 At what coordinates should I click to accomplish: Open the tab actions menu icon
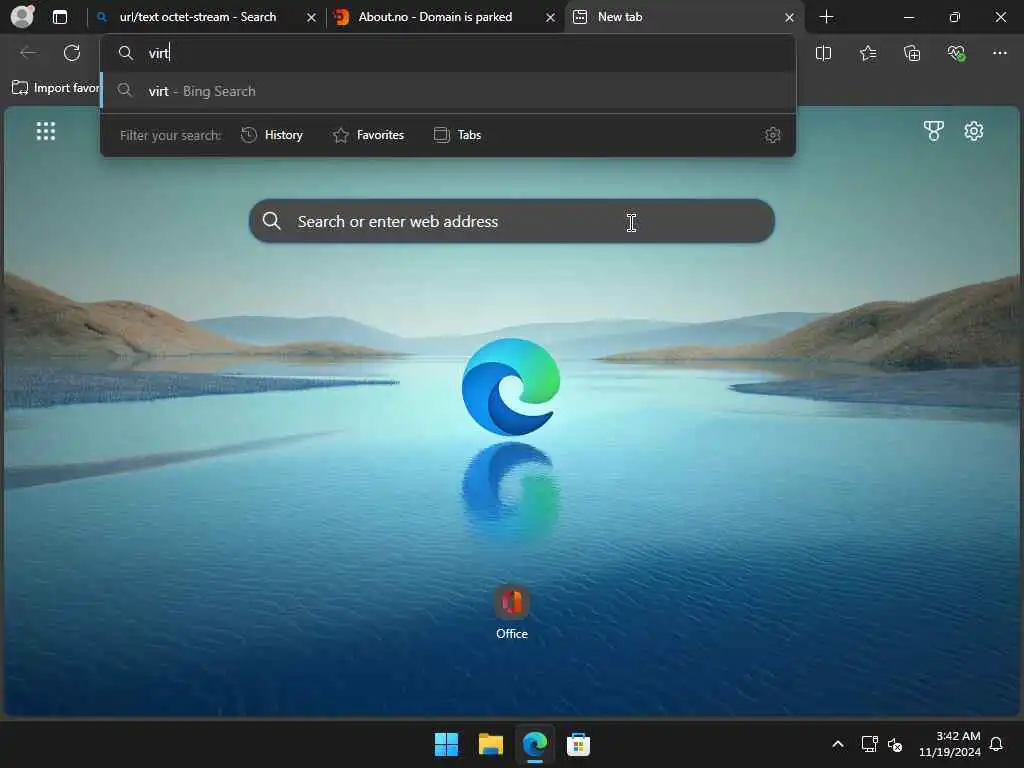click(59, 17)
